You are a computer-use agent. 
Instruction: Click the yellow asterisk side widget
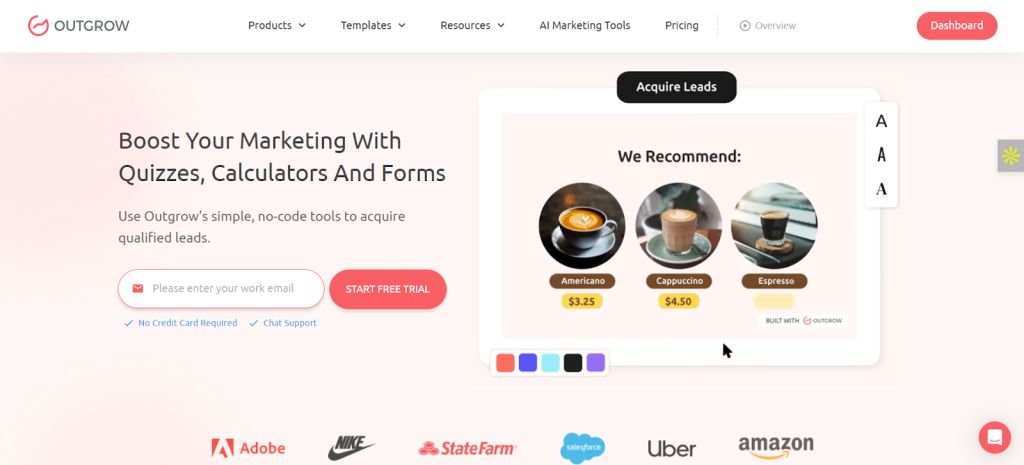(x=1010, y=155)
